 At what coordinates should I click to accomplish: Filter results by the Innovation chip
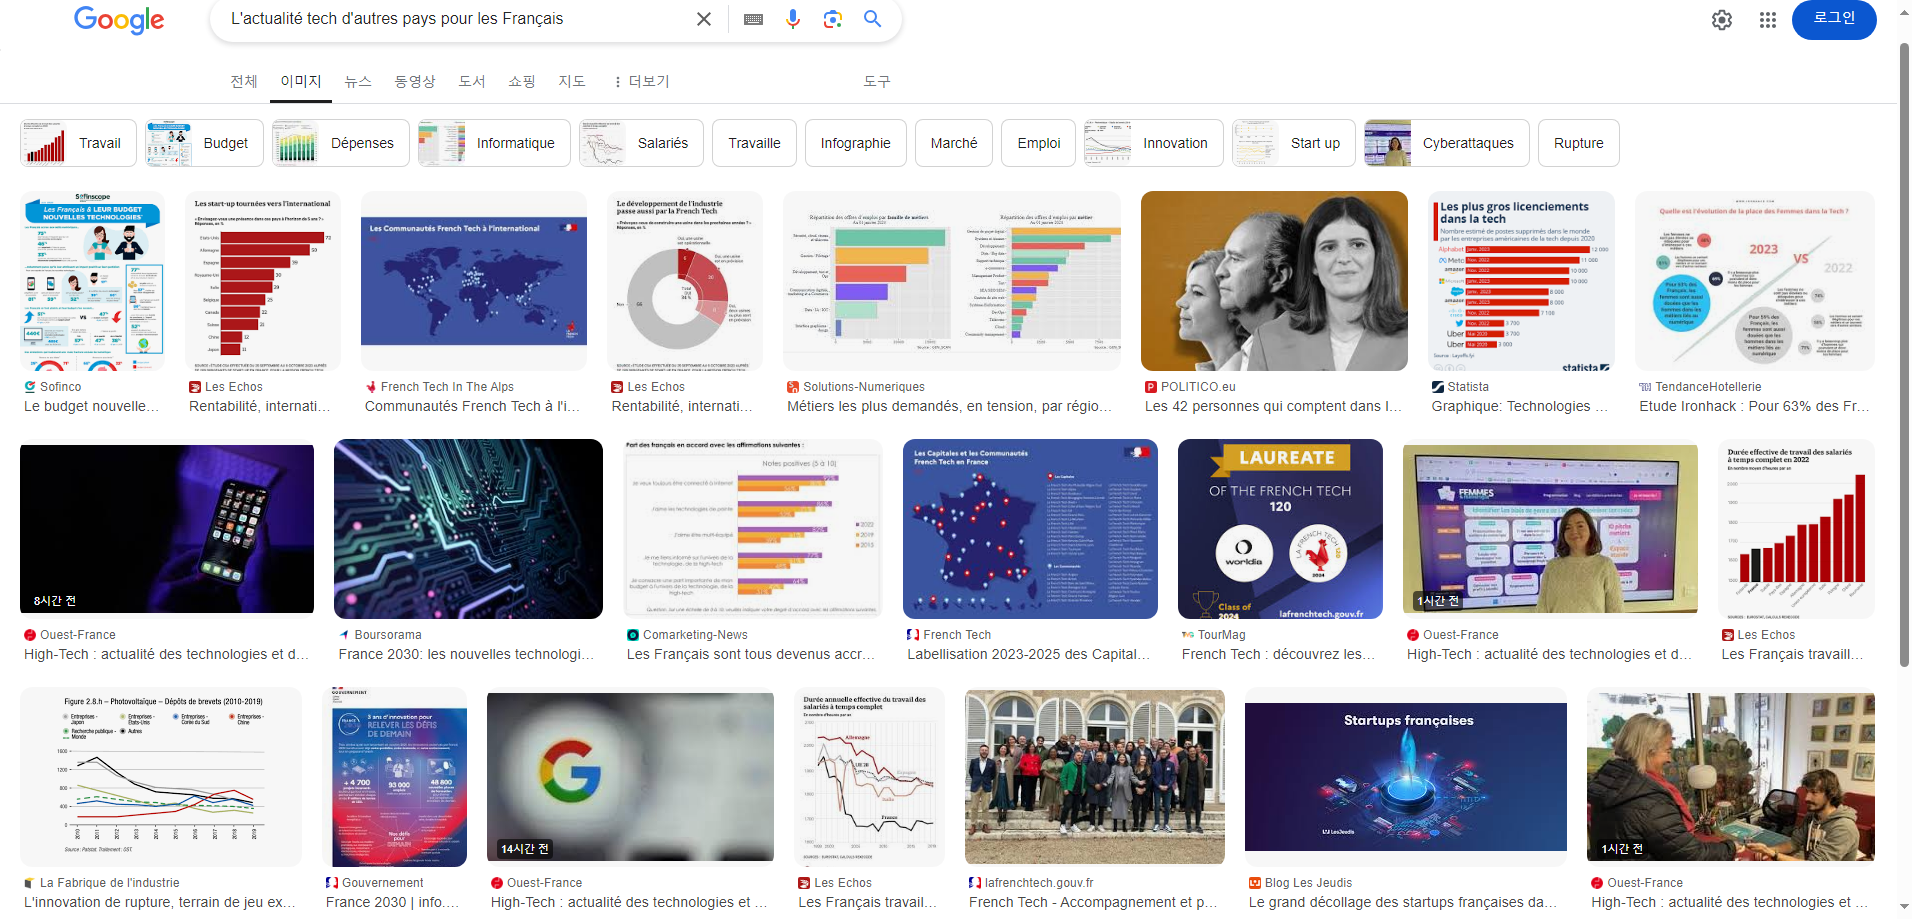1154,143
